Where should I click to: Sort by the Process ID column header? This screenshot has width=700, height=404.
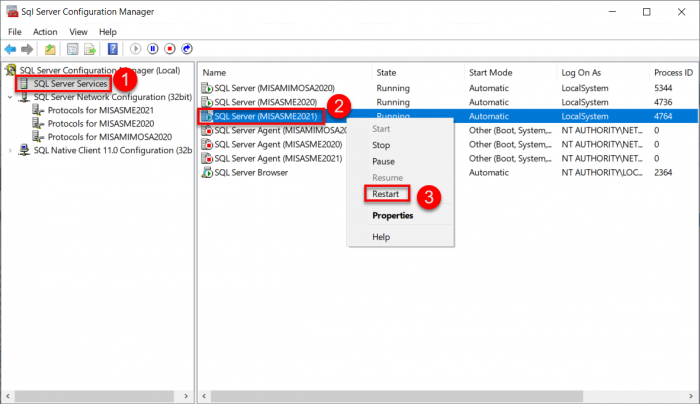pyautogui.click(x=673, y=72)
